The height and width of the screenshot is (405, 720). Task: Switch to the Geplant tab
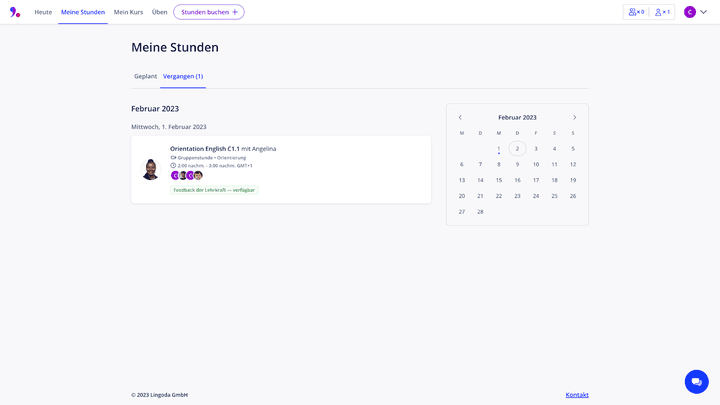pos(145,76)
